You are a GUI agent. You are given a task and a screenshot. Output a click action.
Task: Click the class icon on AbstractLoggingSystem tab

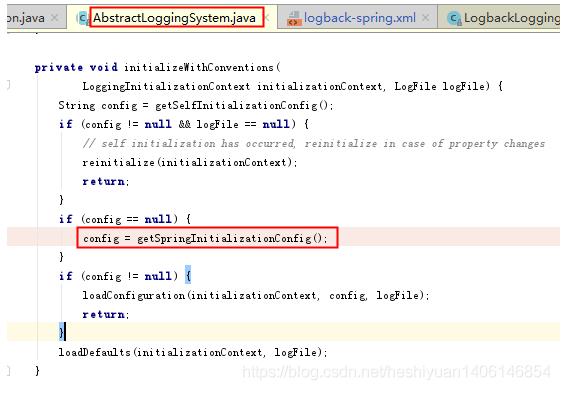click(x=83, y=18)
